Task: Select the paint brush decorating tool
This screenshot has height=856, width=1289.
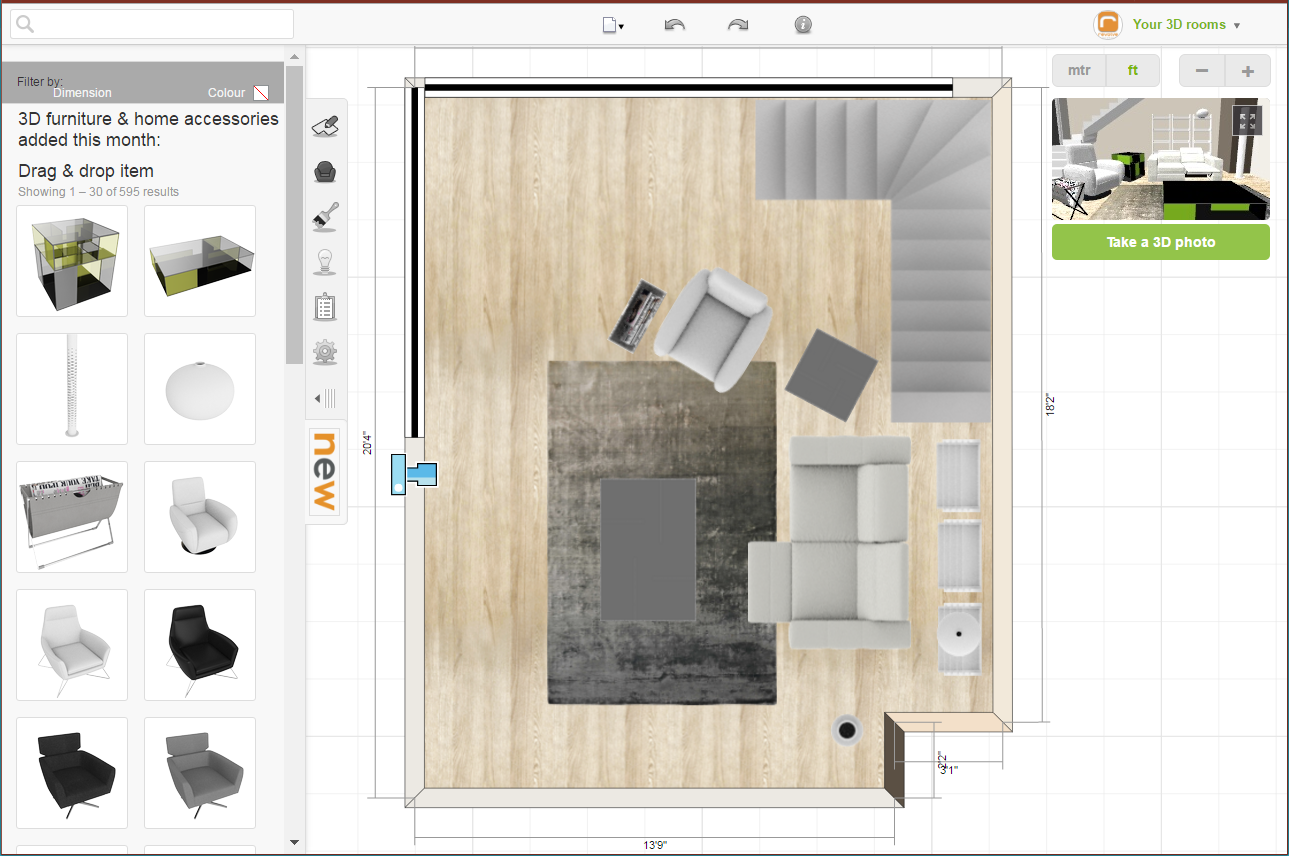Action: click(325, 217)
